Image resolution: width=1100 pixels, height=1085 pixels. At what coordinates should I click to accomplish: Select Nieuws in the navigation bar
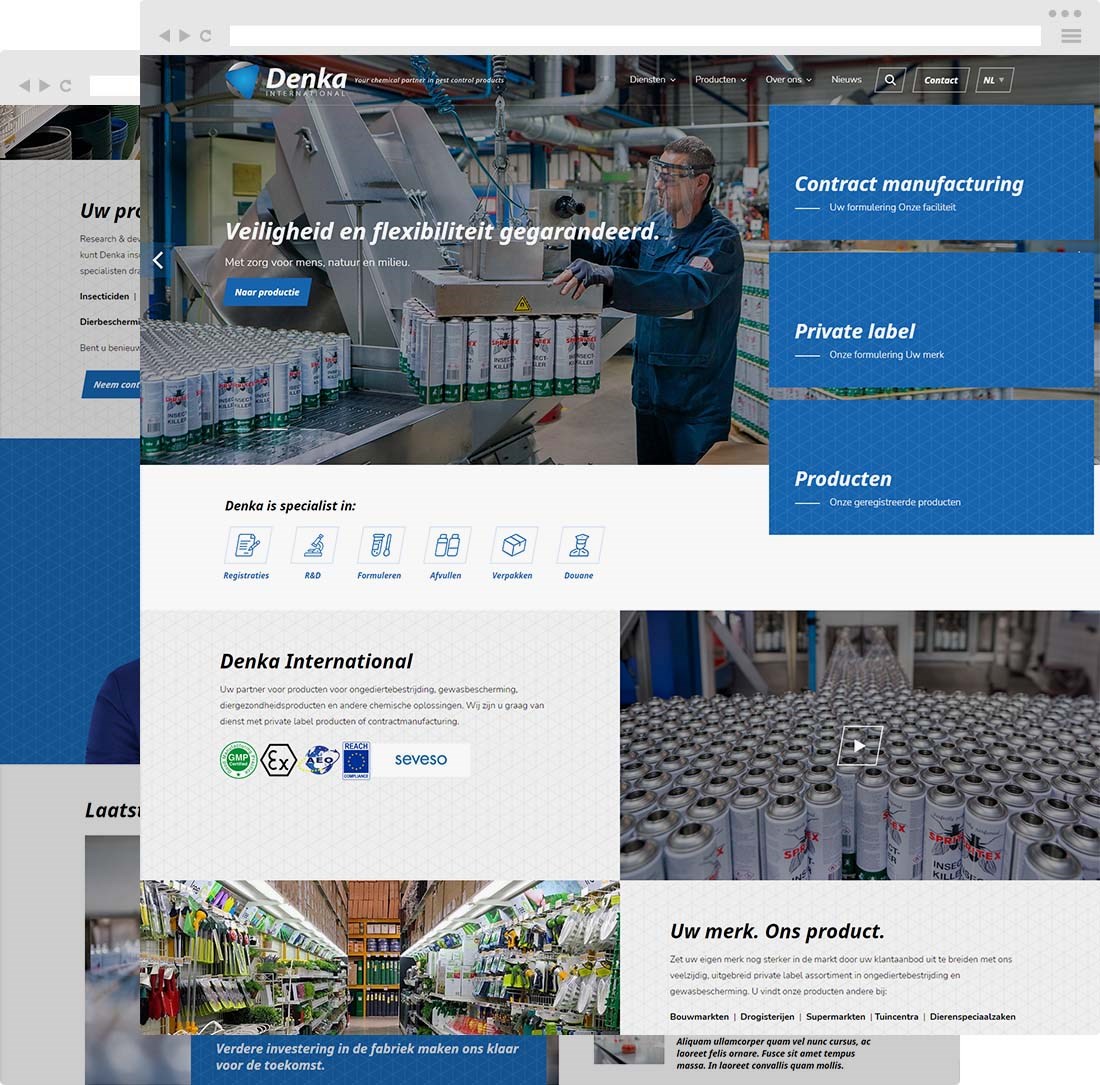pyautogui.click(x=846, y=79)
